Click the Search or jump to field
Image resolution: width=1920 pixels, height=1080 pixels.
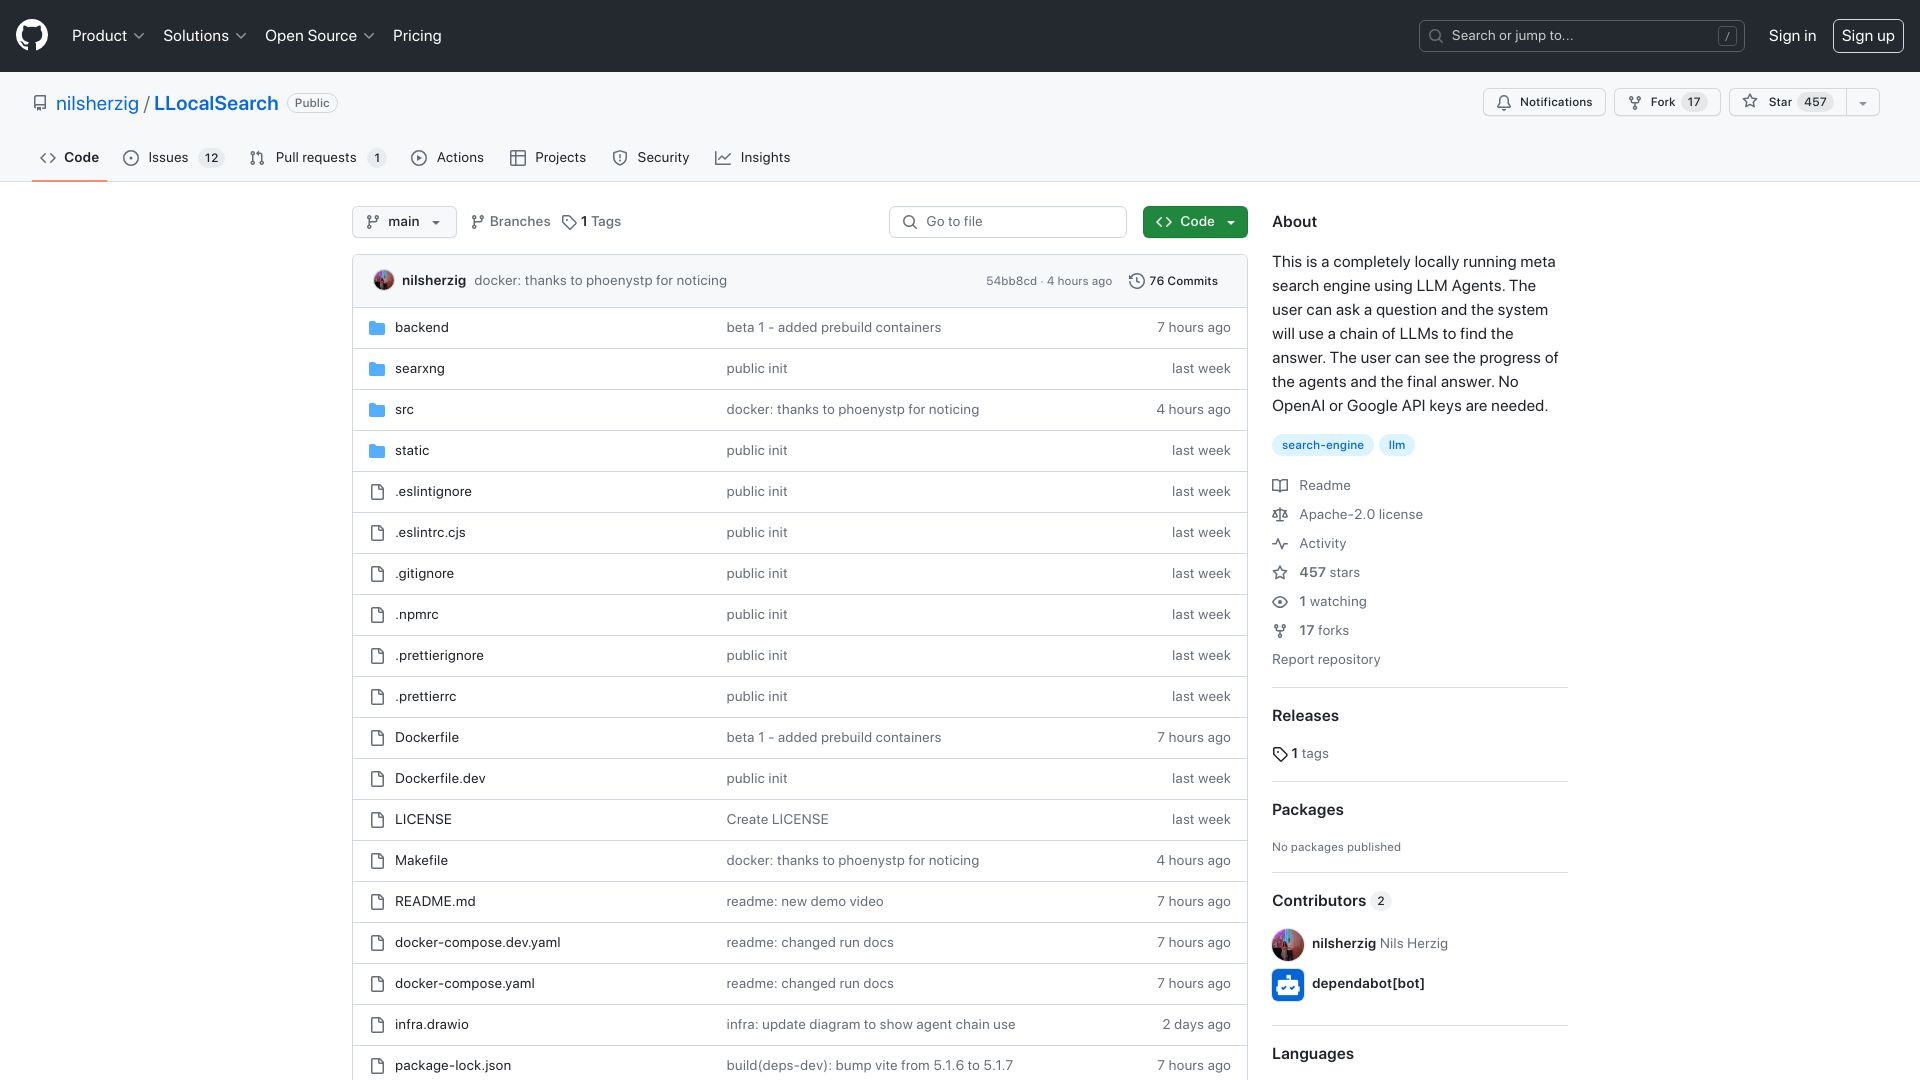pos(1582,36)
